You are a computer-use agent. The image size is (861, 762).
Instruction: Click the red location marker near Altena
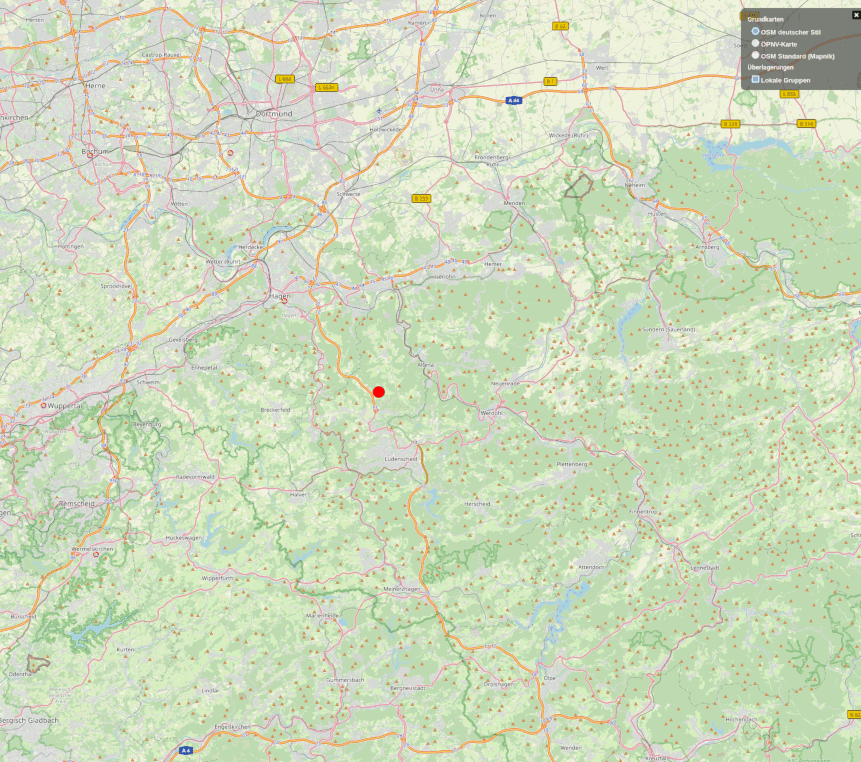[378, 392]
